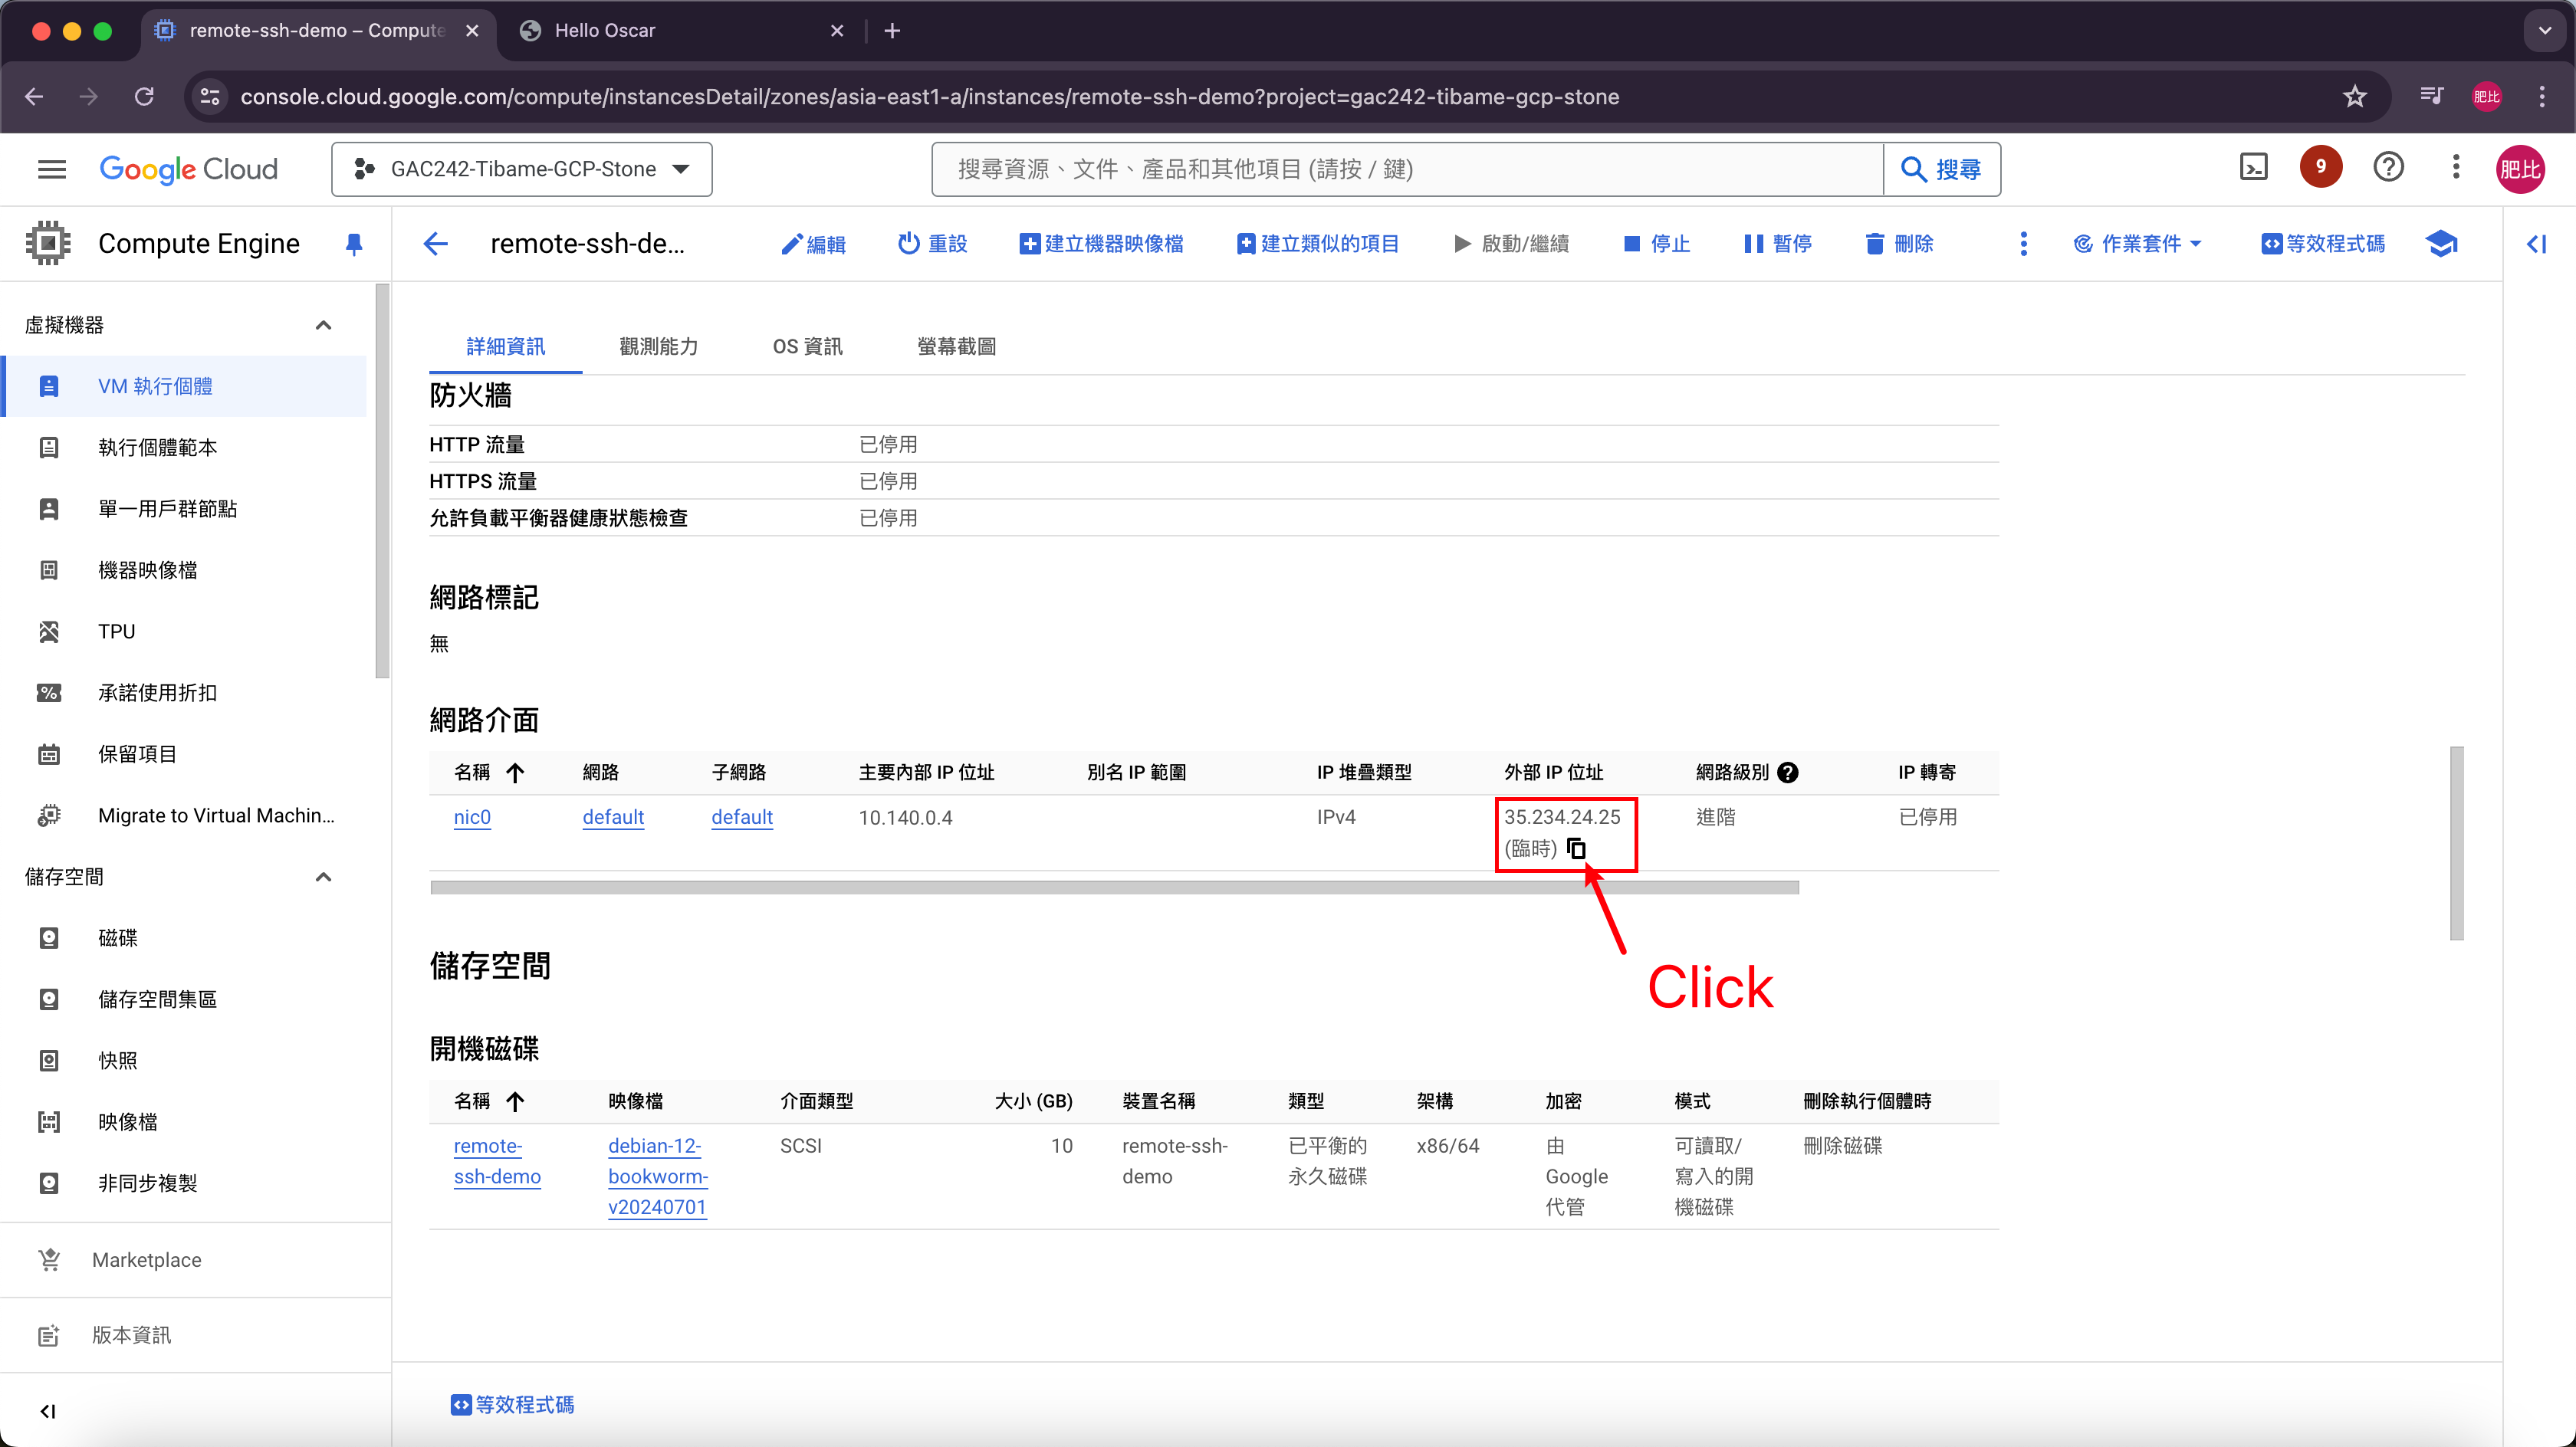Image resolution: width=2576 pixels, height=1447 pixels.
Task: Open the hamburger navigation menu
Action: coord(51,169)
